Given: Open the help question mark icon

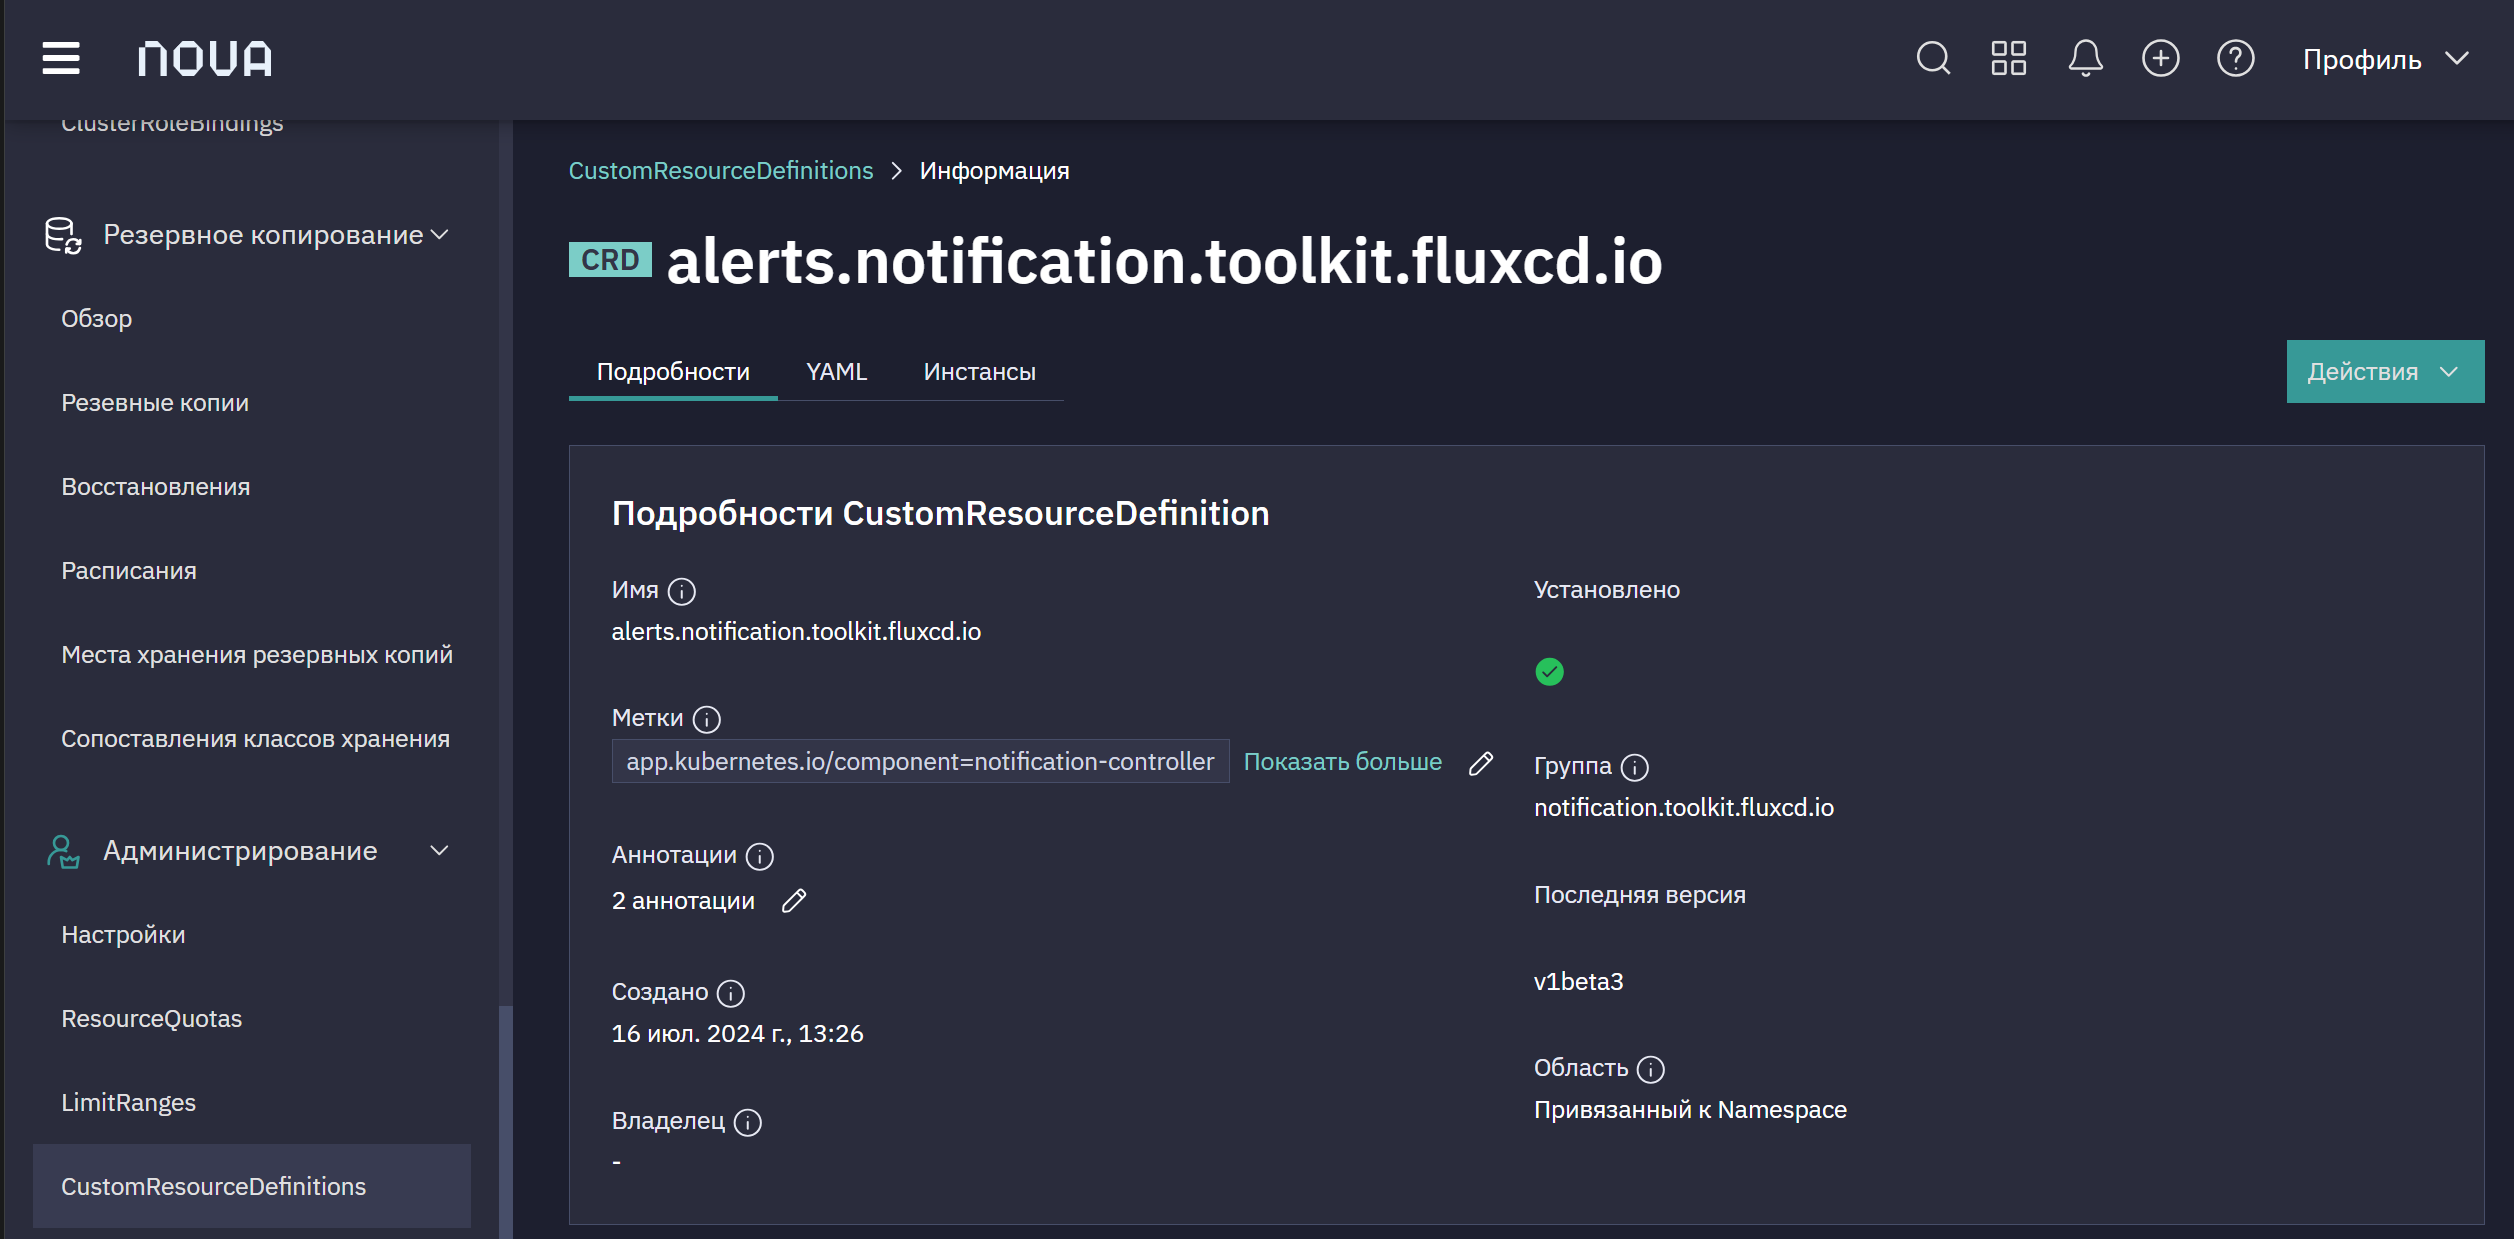Looking at the screenshot, I should [x=2235, y=58].
